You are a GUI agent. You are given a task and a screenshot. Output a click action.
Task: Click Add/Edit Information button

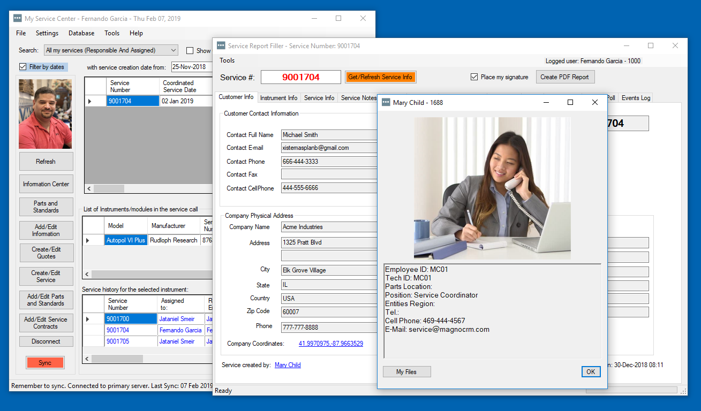coord(46,230)
